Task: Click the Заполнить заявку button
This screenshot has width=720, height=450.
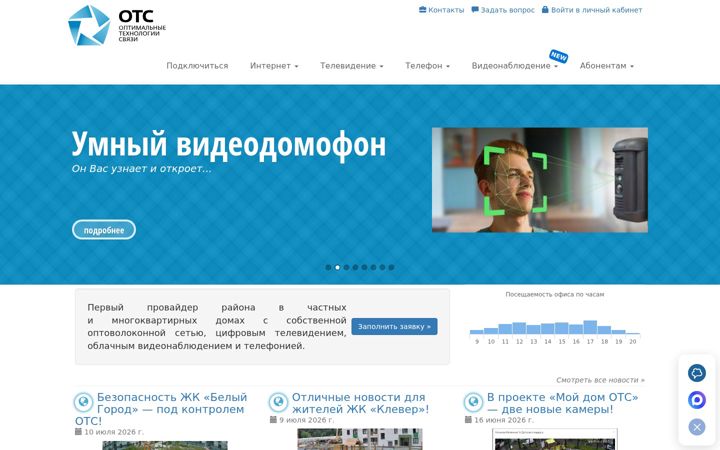Action: click(x=394, y=326)
